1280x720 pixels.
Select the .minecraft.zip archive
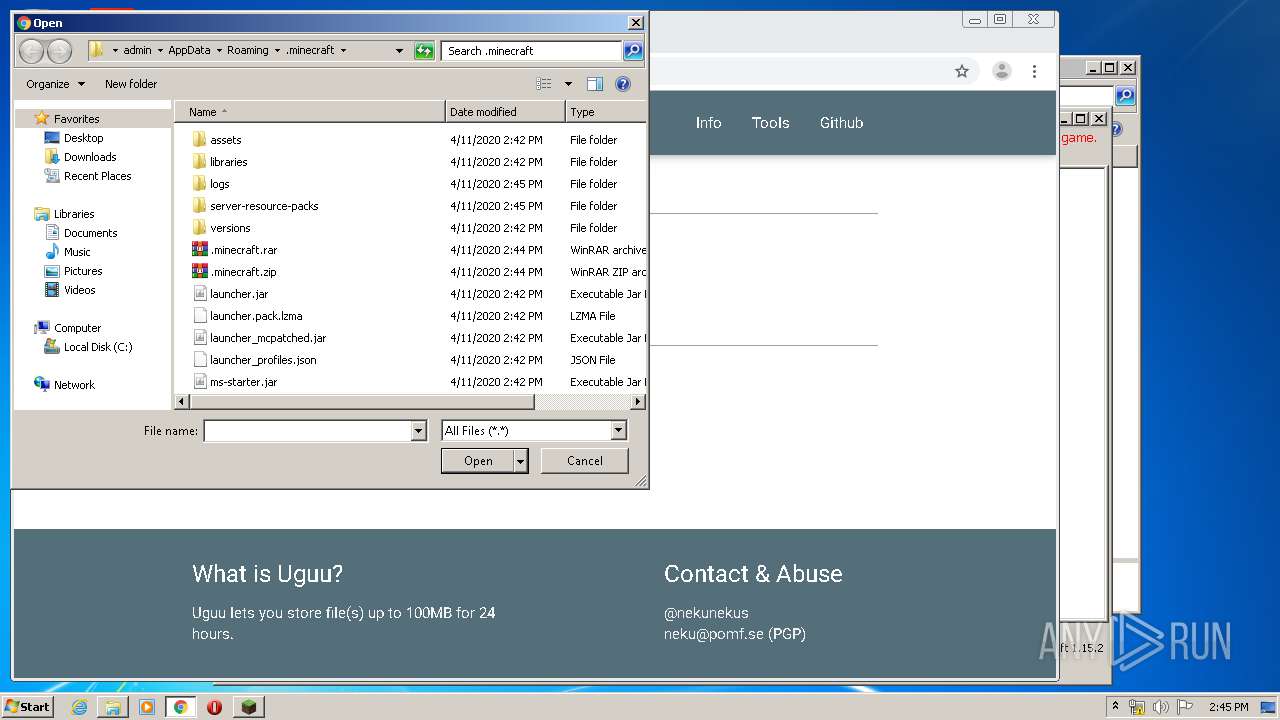coord(243,272)
